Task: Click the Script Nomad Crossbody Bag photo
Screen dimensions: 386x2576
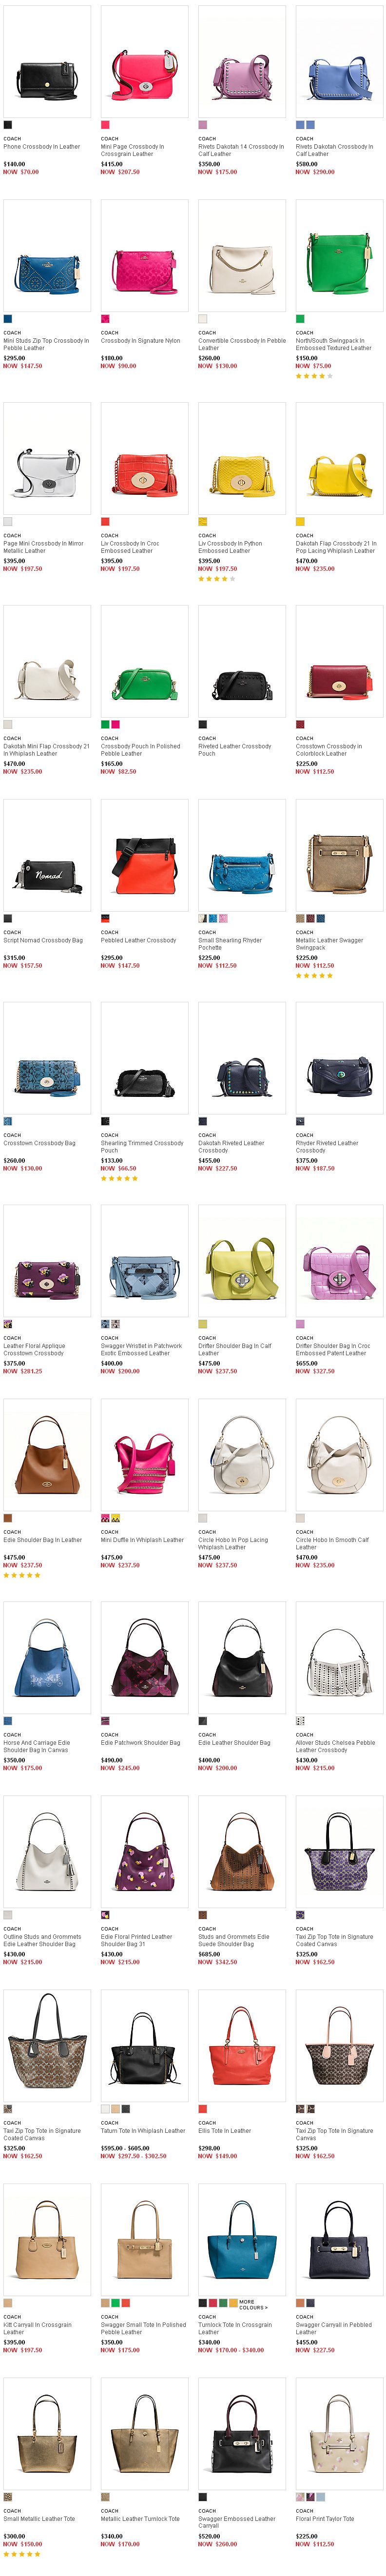Action: [x=46, y=856]
